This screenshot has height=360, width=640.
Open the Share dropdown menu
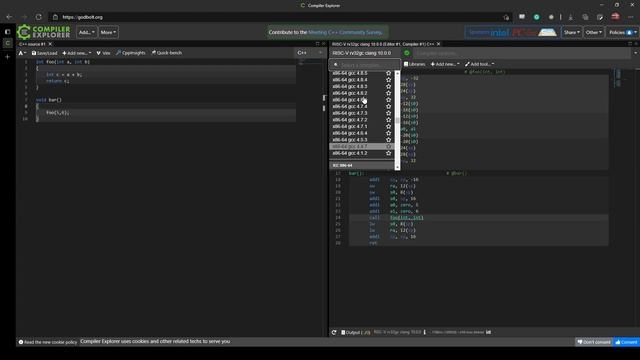(571, 32)
